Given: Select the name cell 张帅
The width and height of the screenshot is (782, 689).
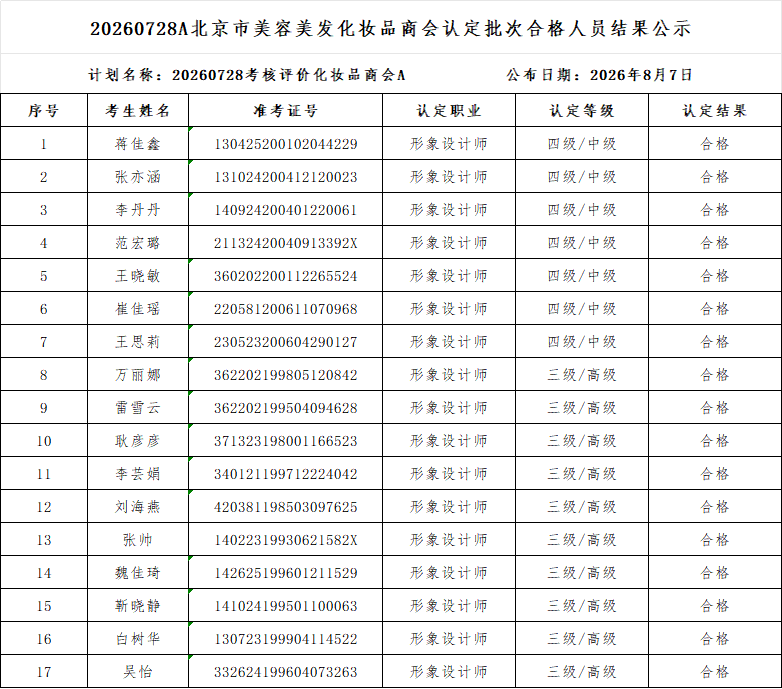Looking at the screenshot, I should coord(138,540).
